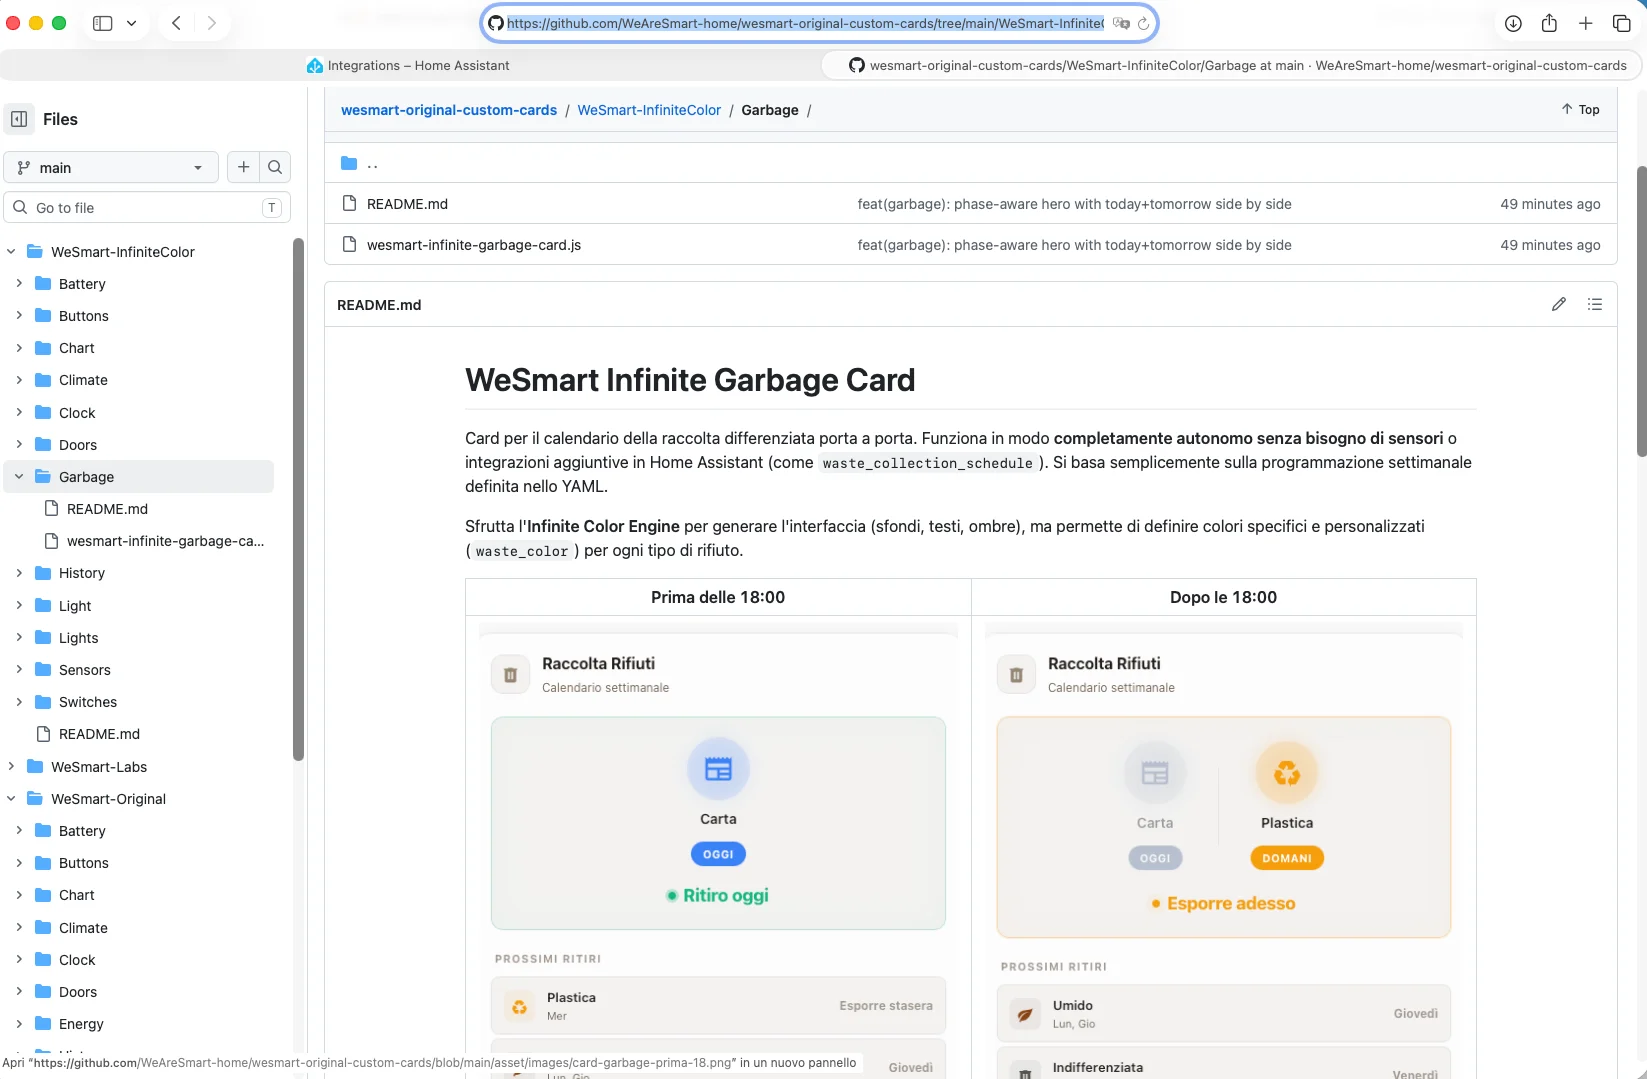Click the edit README pencil icon
The image size is (1647, 1079).
point(1559,304)
